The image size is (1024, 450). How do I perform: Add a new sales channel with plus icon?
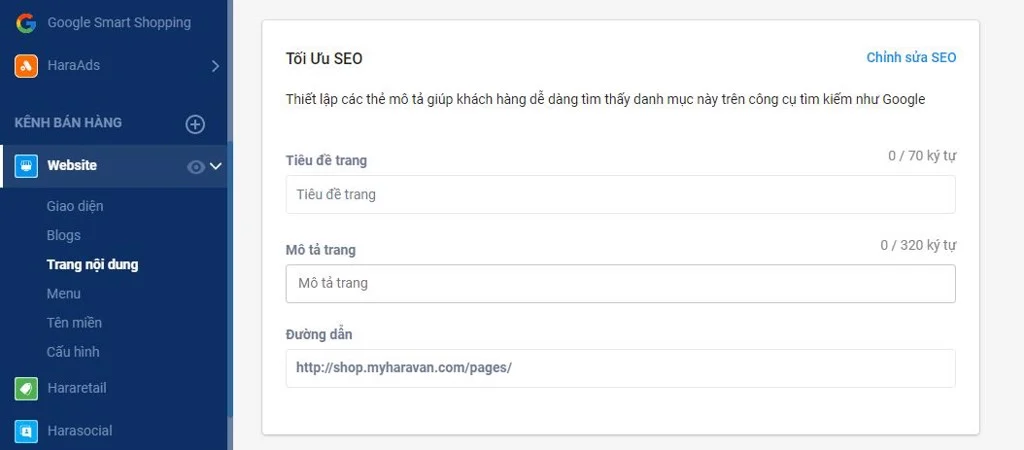coord(195,124)
